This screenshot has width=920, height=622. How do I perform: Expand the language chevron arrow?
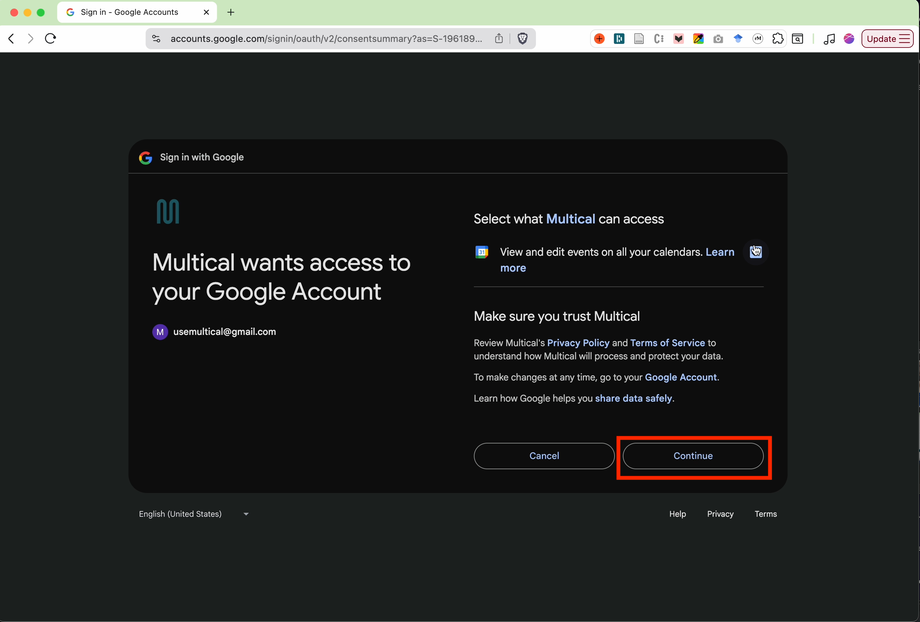245,514
